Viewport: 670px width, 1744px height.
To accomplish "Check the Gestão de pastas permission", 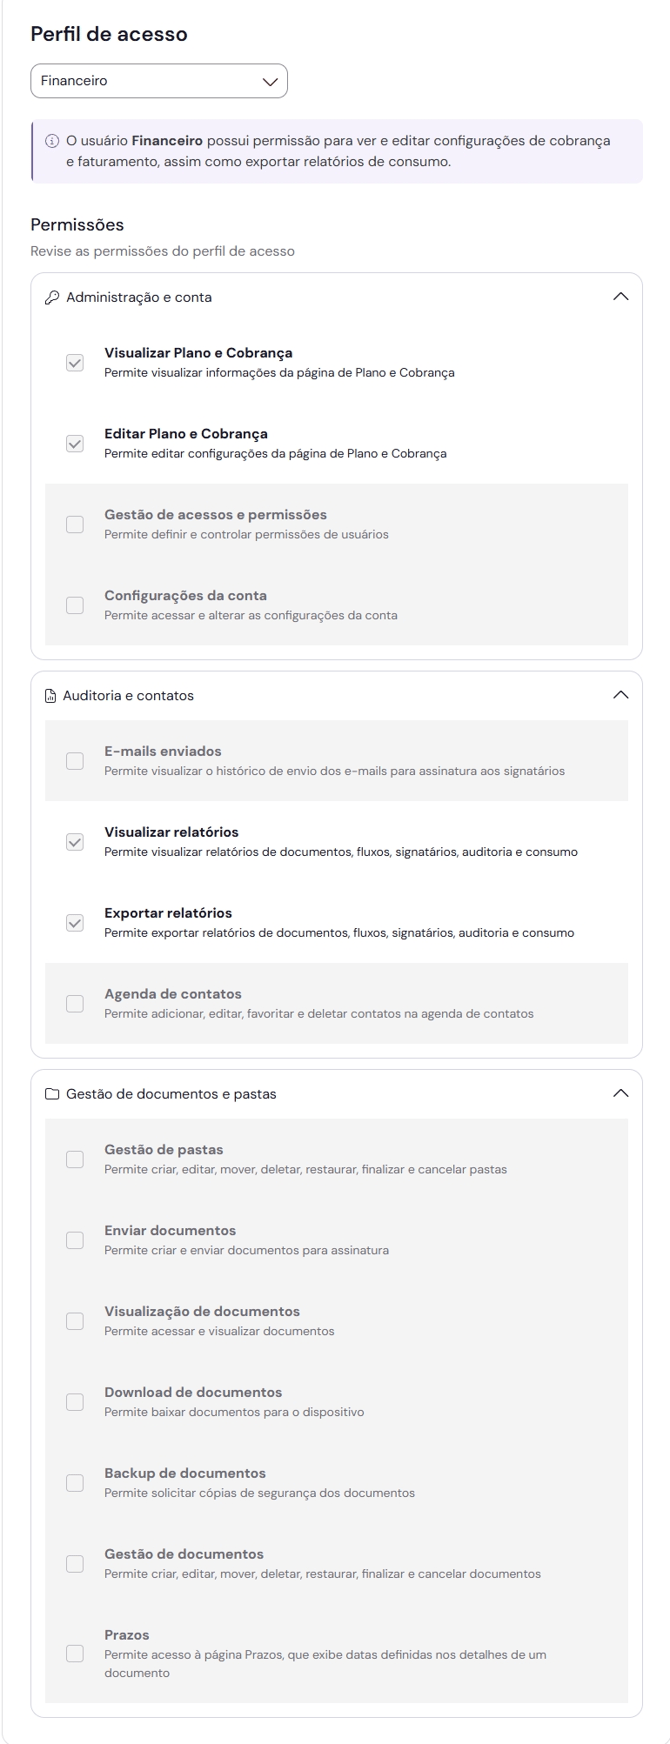I will (x=75, y=1160).
